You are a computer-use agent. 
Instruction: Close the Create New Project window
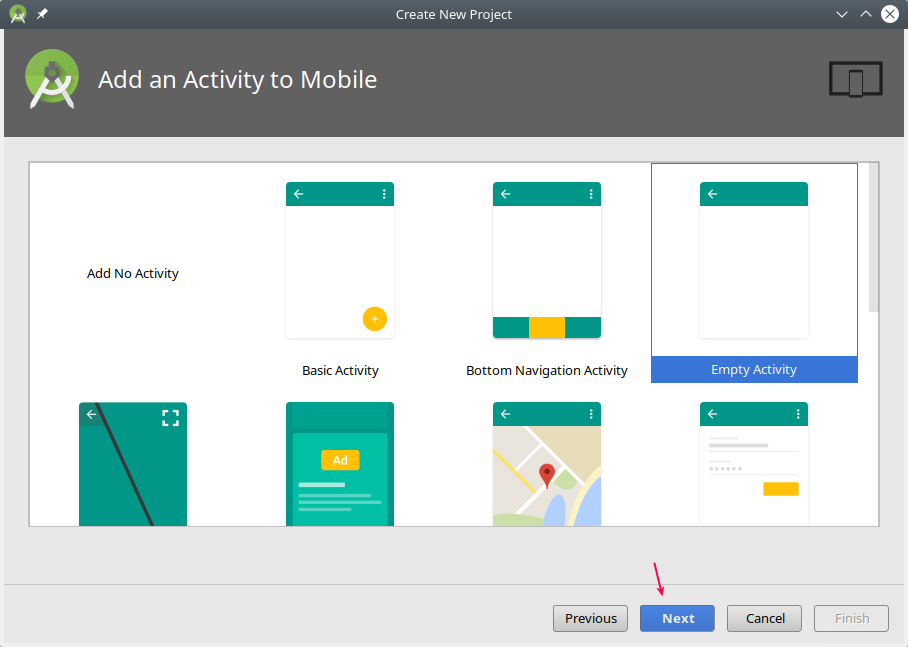coord(890,14)
